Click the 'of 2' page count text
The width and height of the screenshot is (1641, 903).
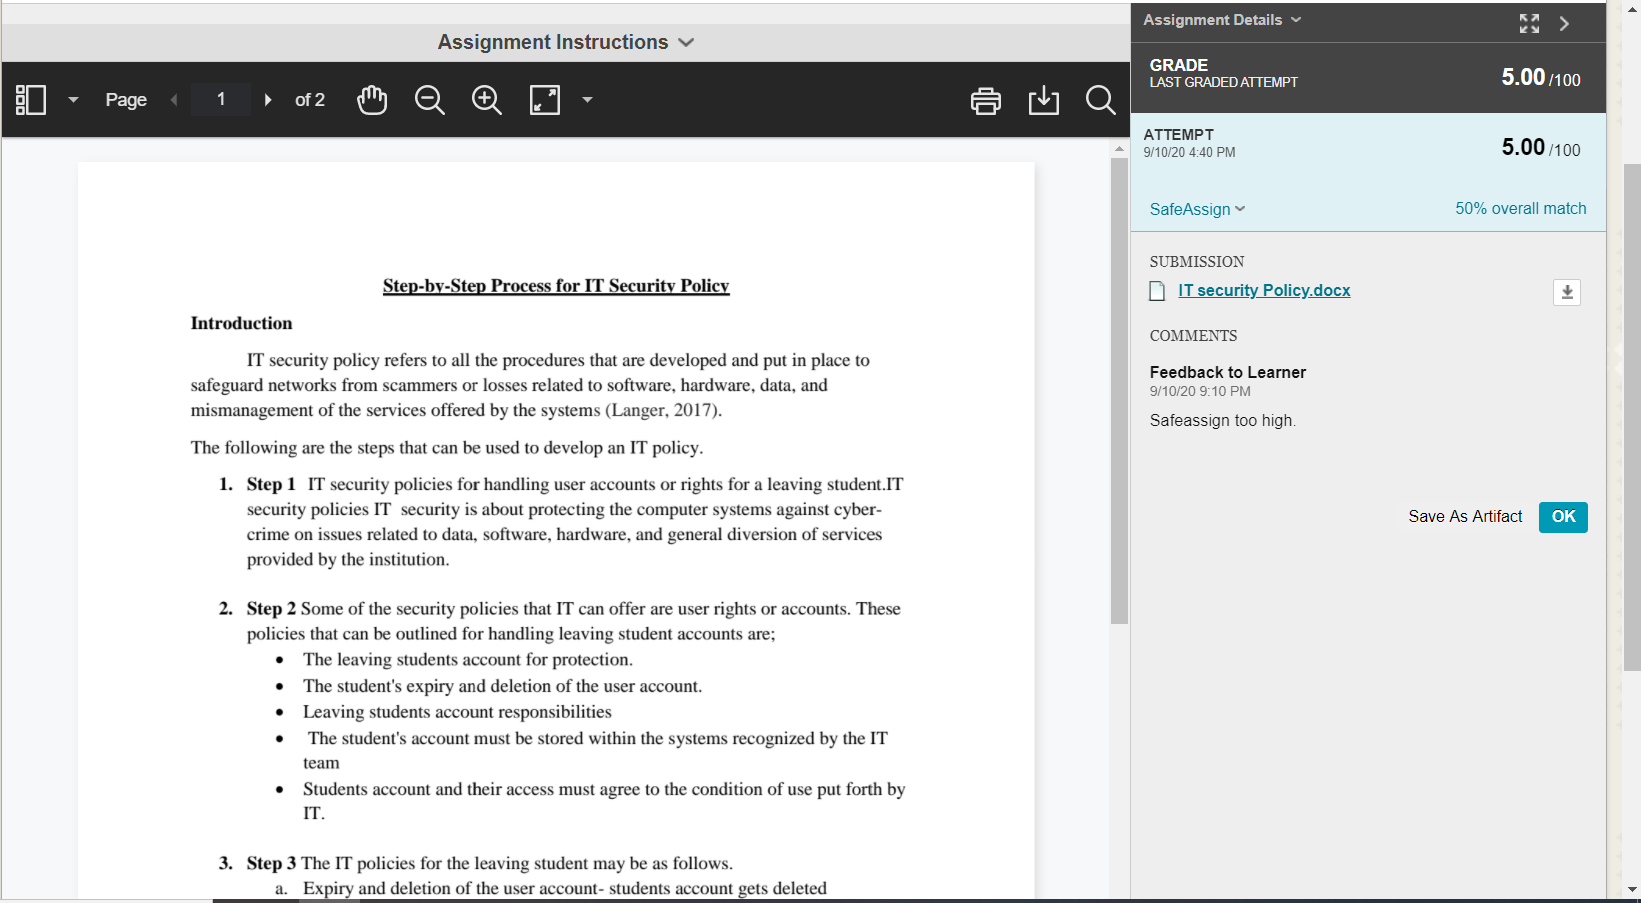coord(310,100)
